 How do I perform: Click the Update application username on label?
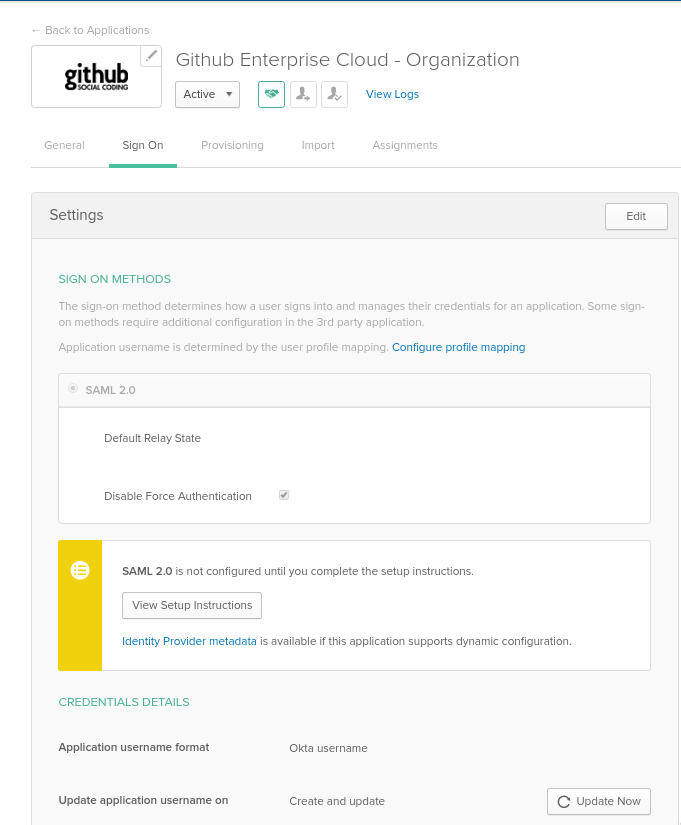click(143, 800)
